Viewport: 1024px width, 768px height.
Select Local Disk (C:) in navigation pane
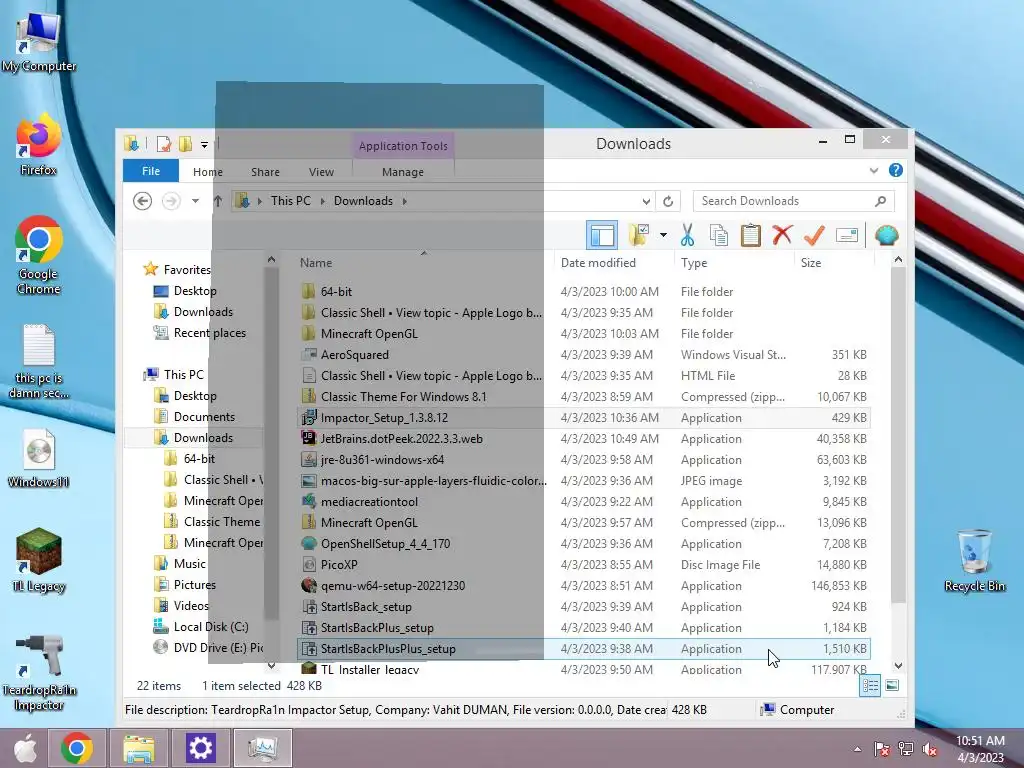pyautogui.click(x=210, y=627)
